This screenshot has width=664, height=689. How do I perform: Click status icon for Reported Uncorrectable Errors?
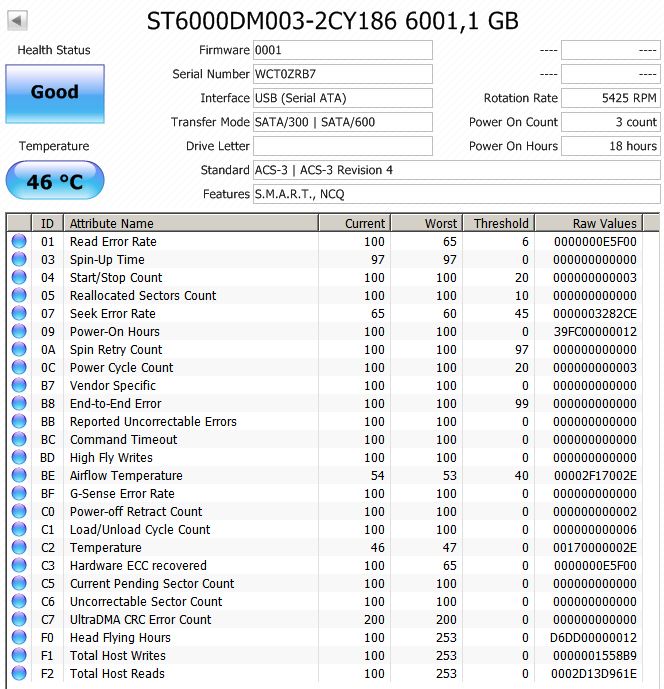point(19,421)
